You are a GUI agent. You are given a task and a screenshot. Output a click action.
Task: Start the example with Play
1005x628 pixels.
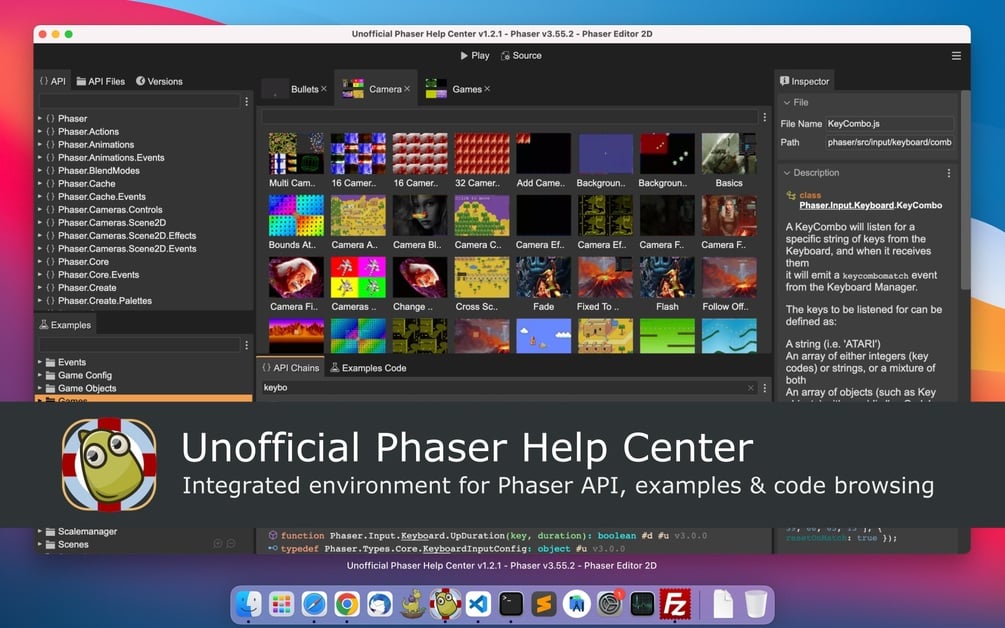point(475,56)
